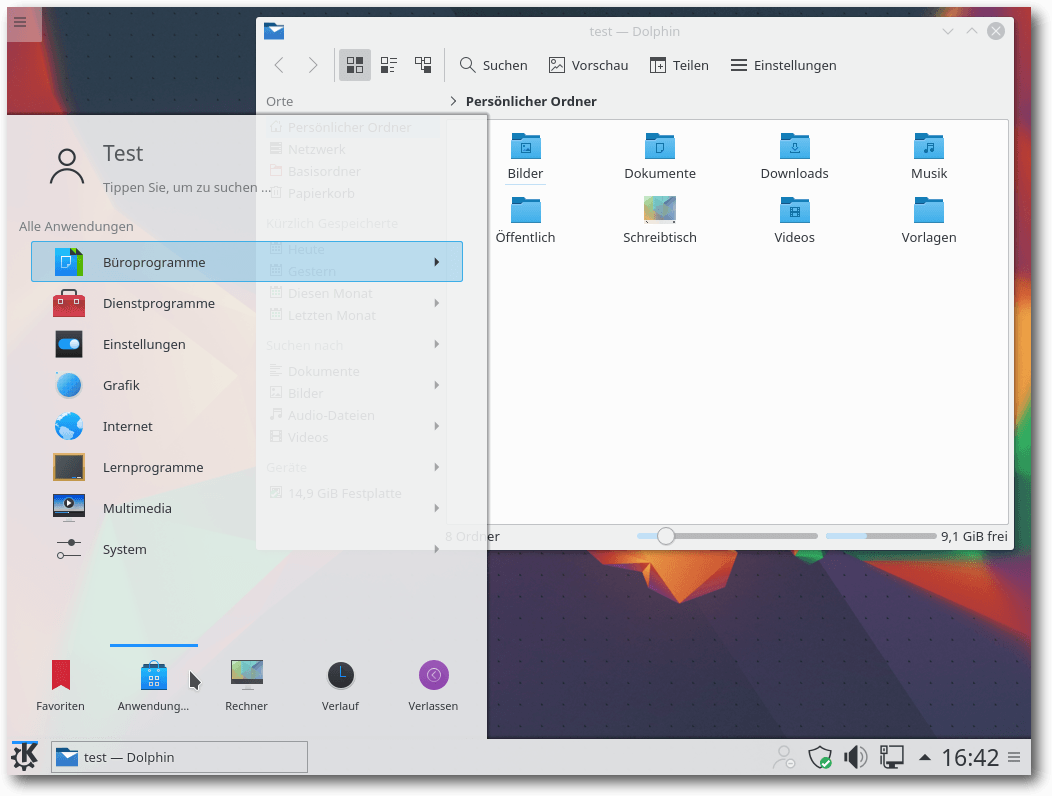Screen dimensions: 1052x796
Task: Click the Dolphin window title icon
Action: coord(274,32)
